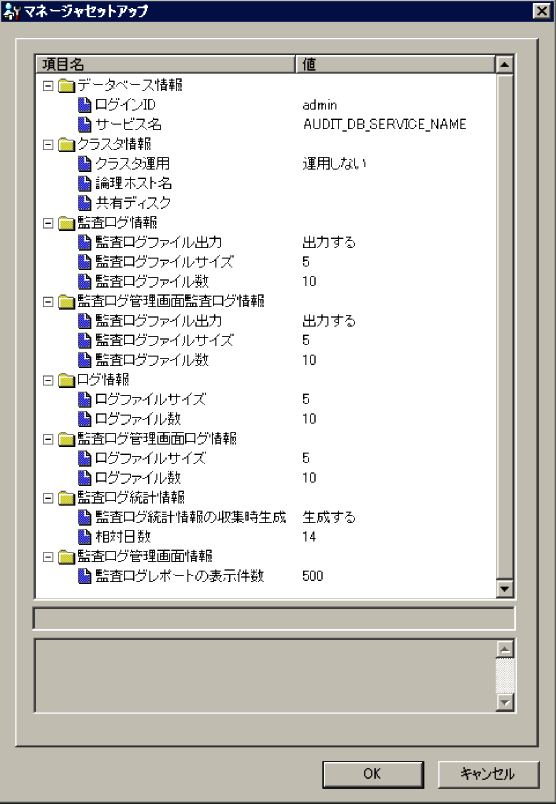
Task: Collapse the 監査ログ情報 tree node
Action: [48, 224]
